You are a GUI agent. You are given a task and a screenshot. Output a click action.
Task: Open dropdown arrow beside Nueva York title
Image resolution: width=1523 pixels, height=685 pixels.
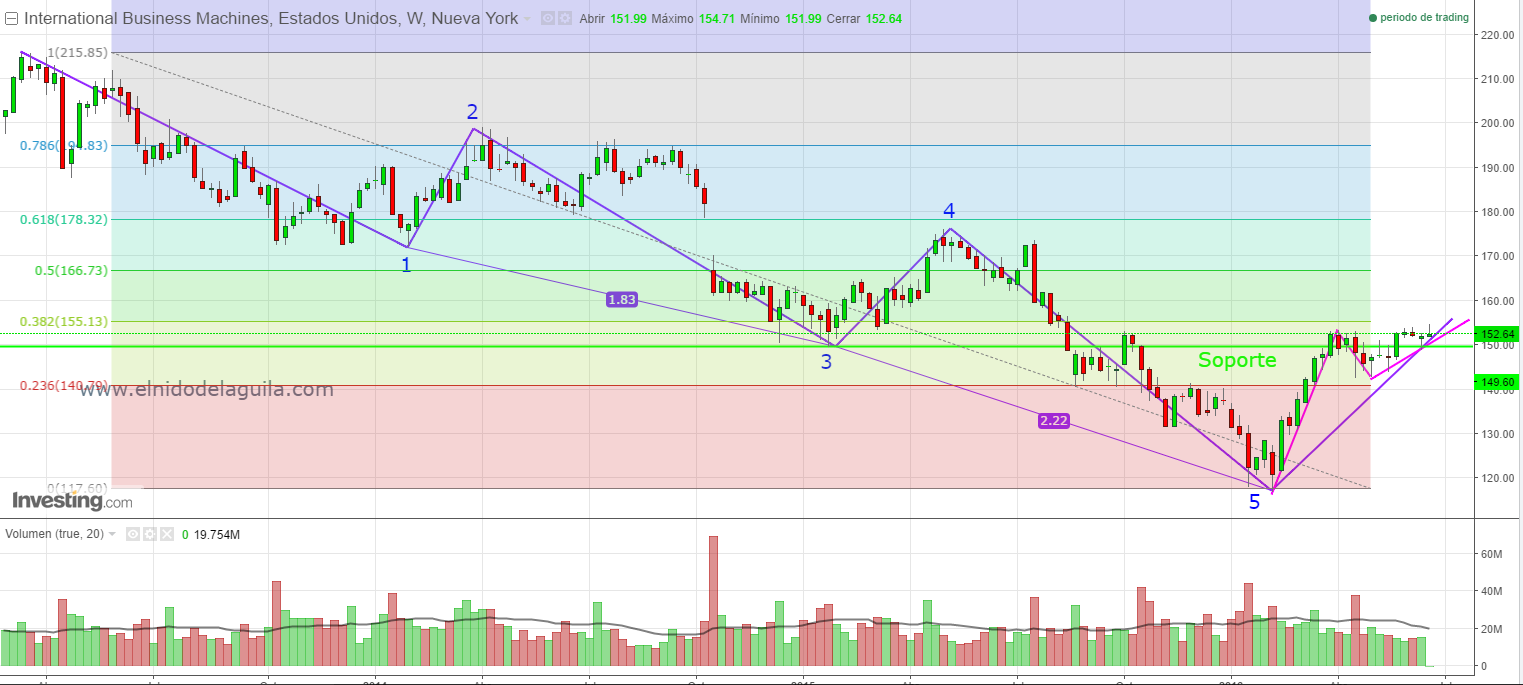click(528, 18)
